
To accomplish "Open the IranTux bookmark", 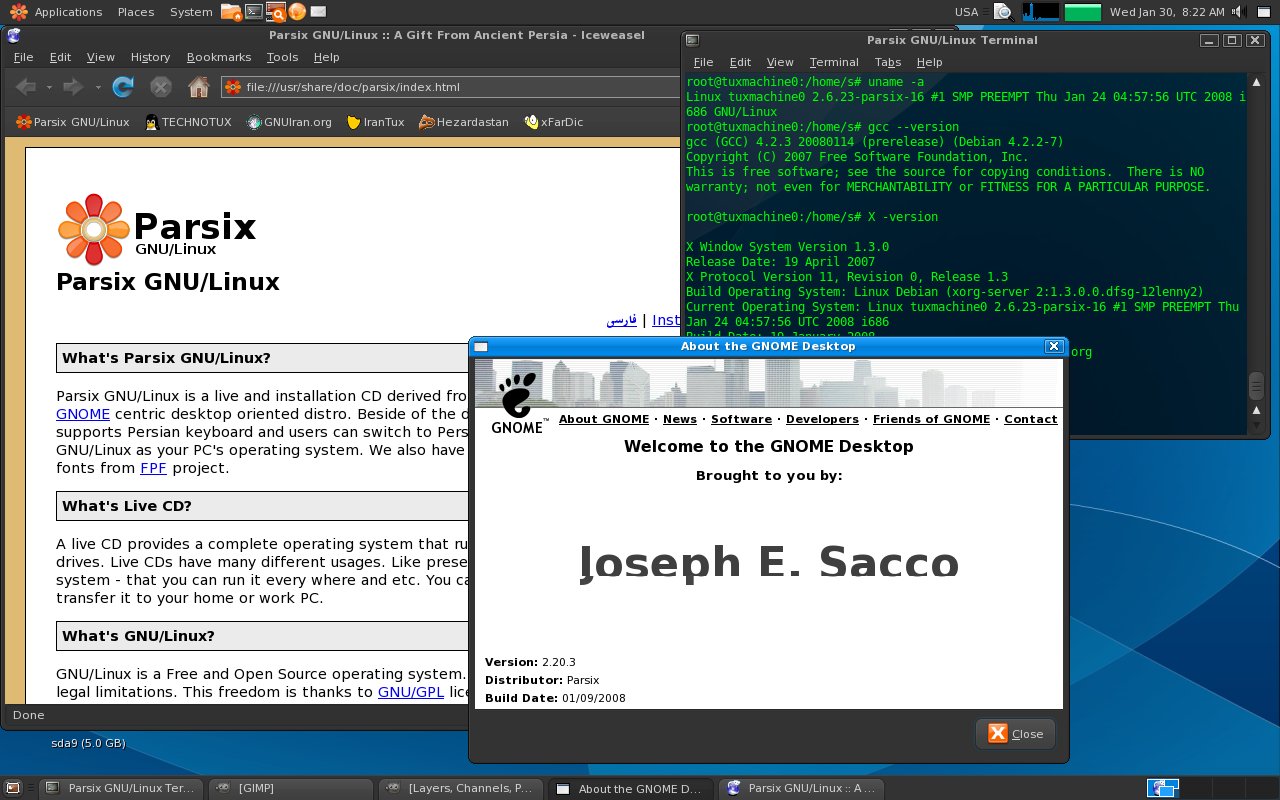I will (375, 122).
